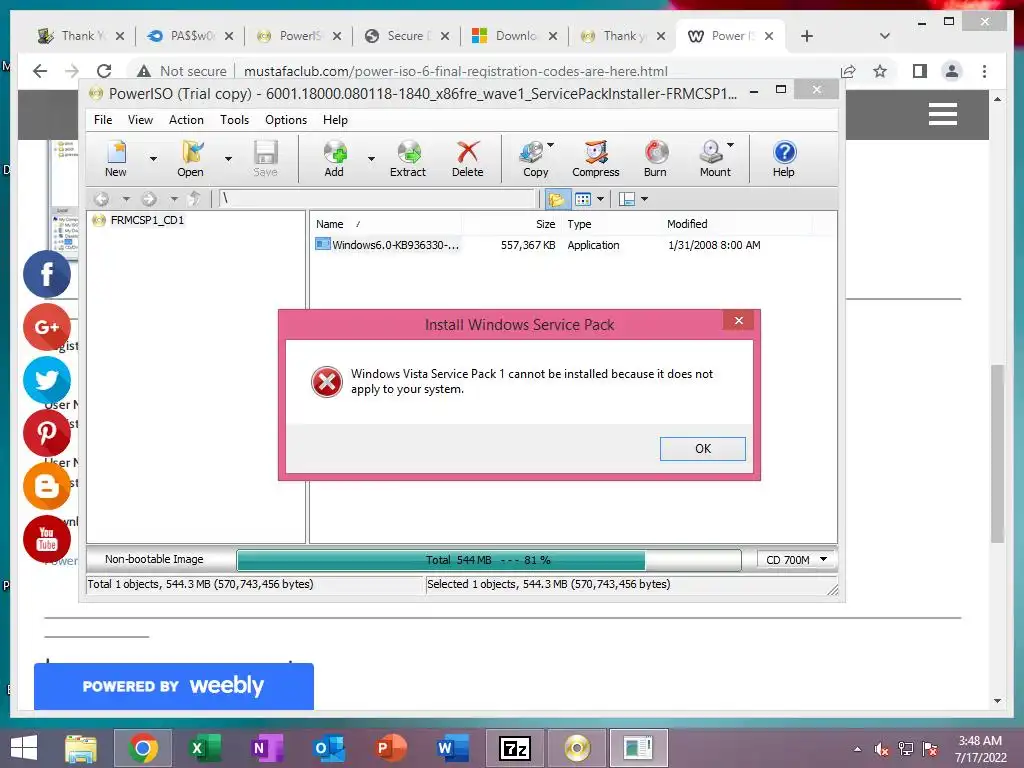Open the Tools menu
Image resolution: width=1024 pixels, height=768 pixels.
234,120
